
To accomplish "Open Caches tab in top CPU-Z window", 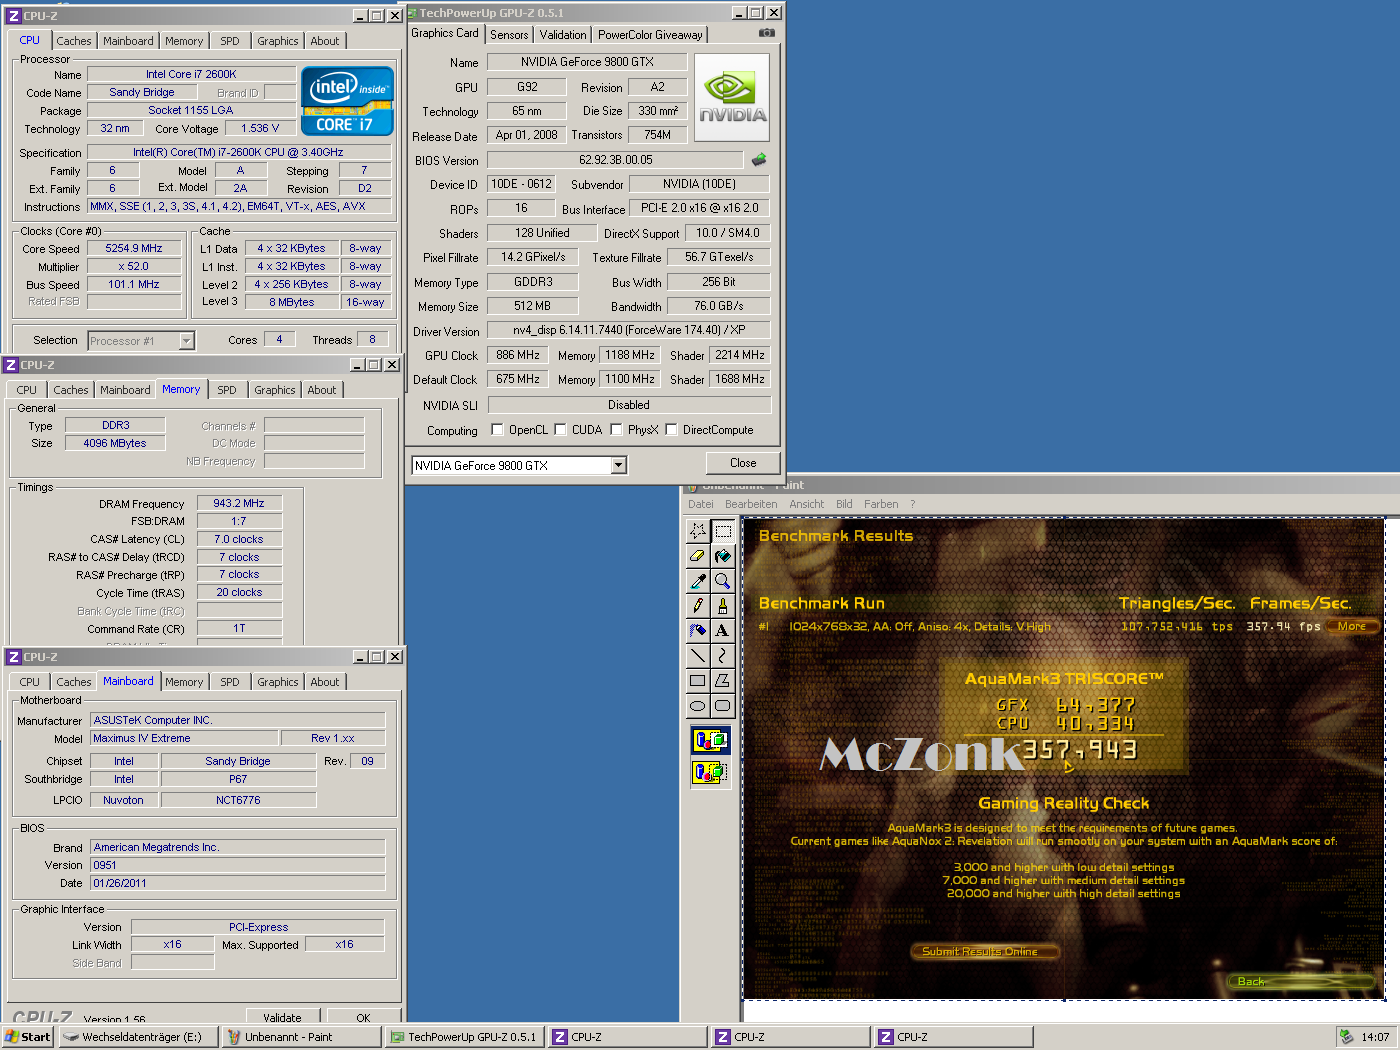I will [74, 41].
